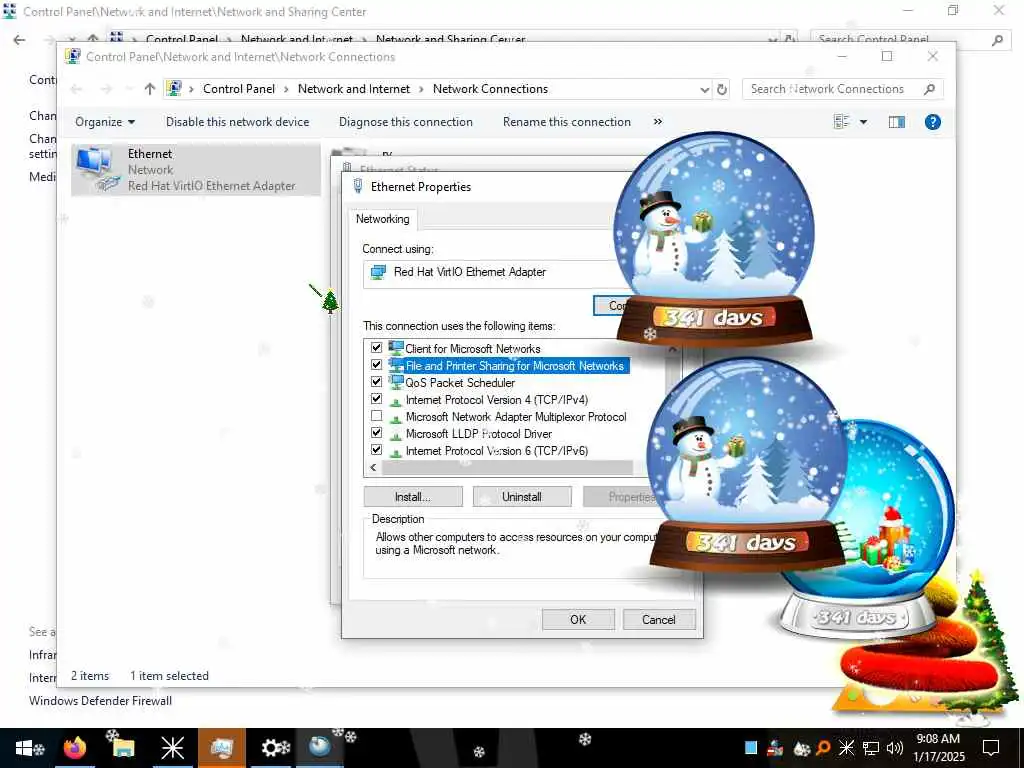
Task: Open the notification center icon
Action: (x=991, y=748)
